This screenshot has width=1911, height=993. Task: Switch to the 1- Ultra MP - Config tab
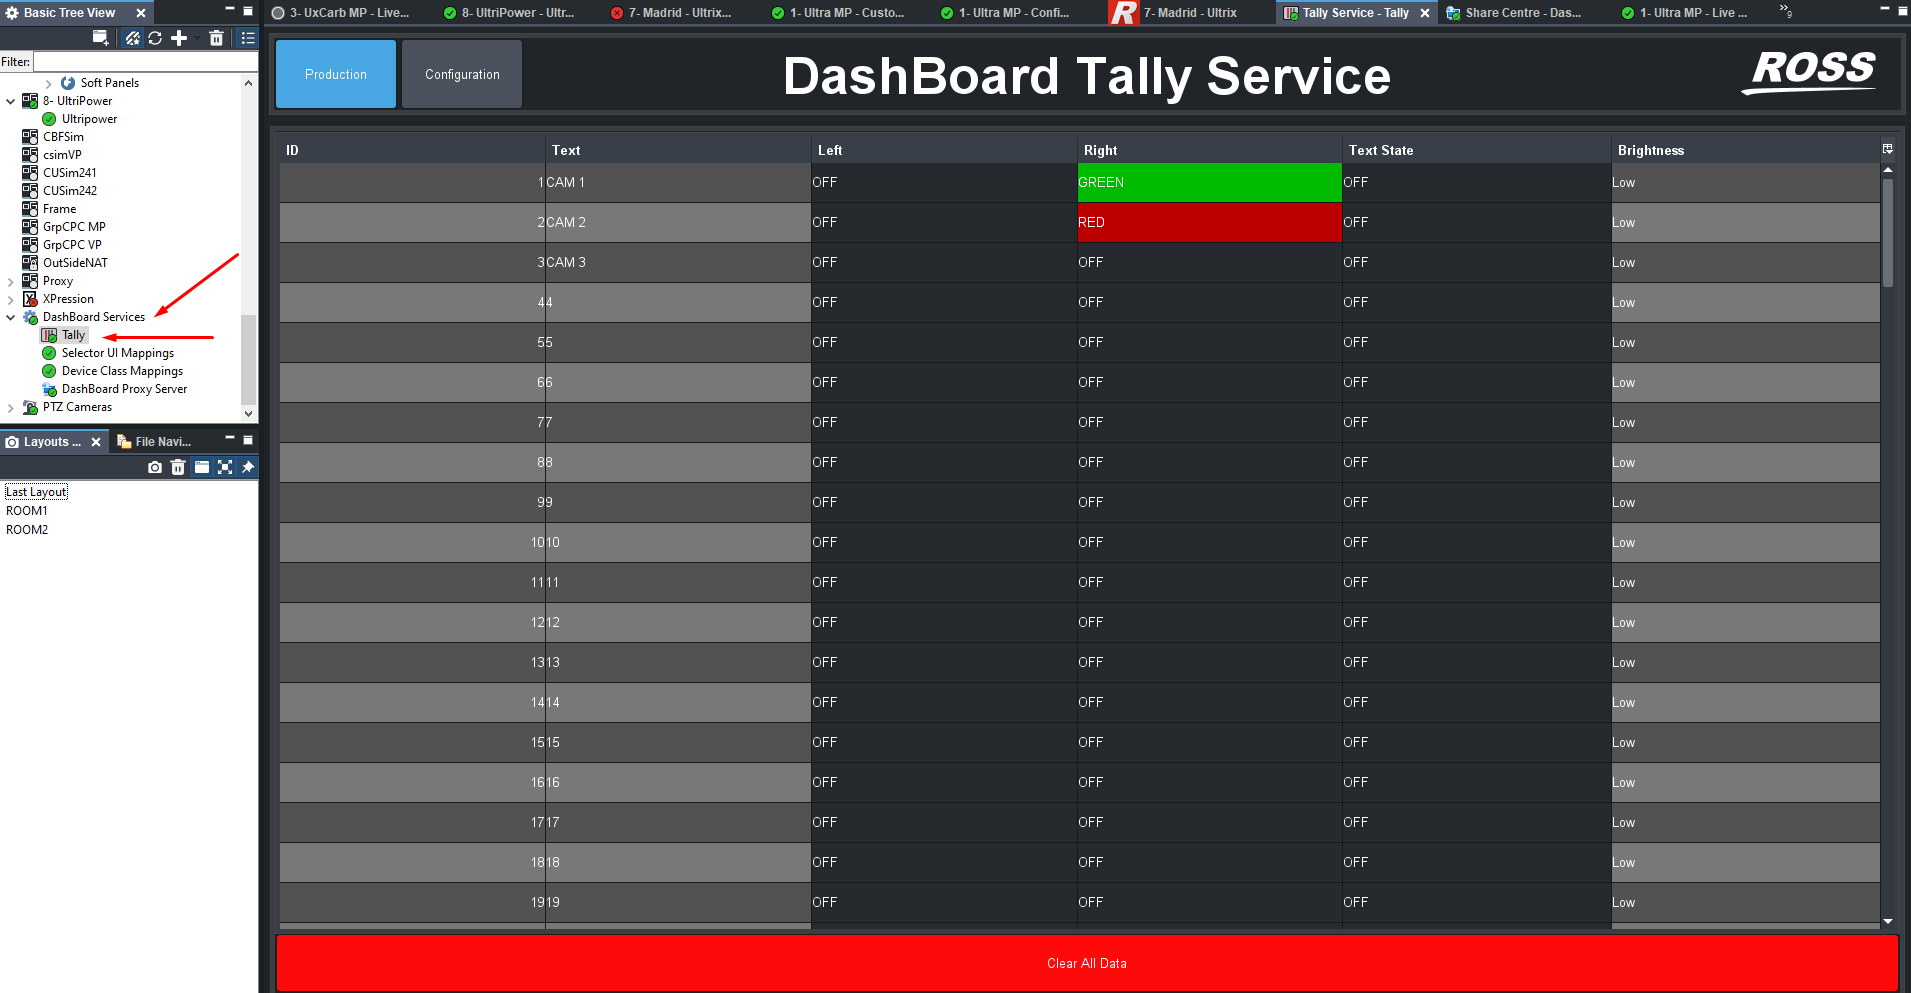tap(1005, 13)
